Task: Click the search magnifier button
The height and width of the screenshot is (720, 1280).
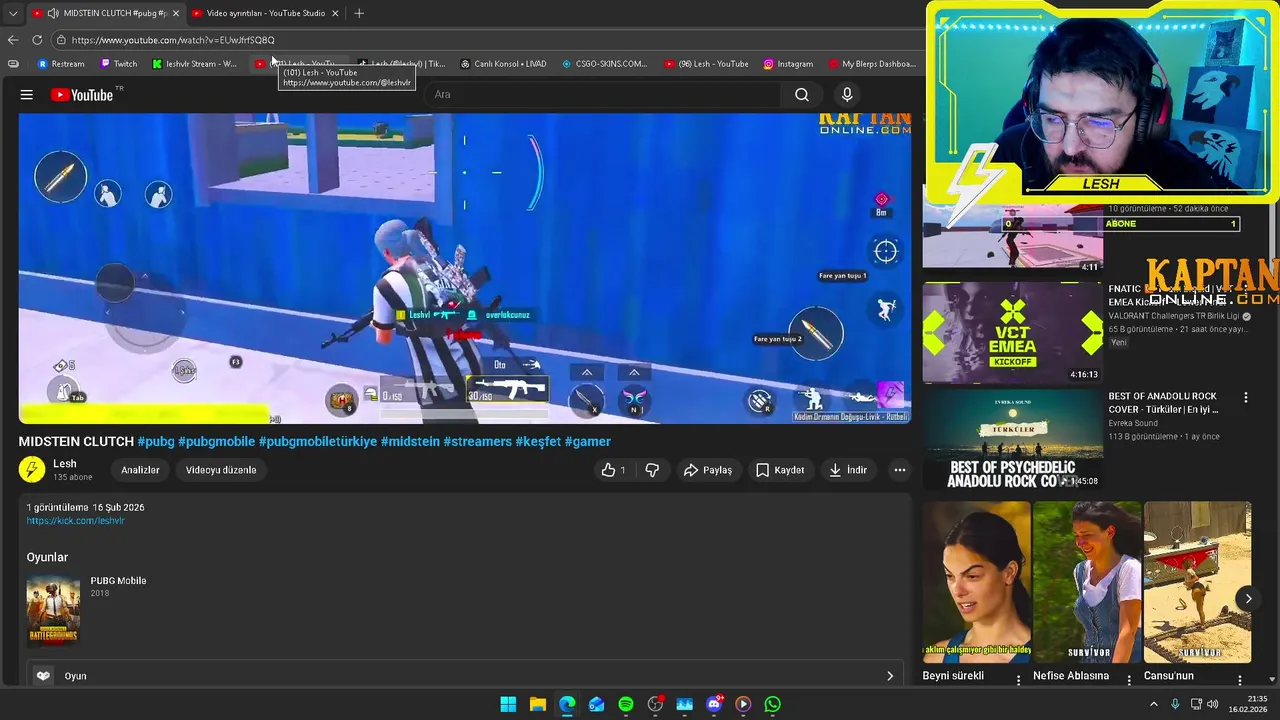Action: click(x=802, y=95)
